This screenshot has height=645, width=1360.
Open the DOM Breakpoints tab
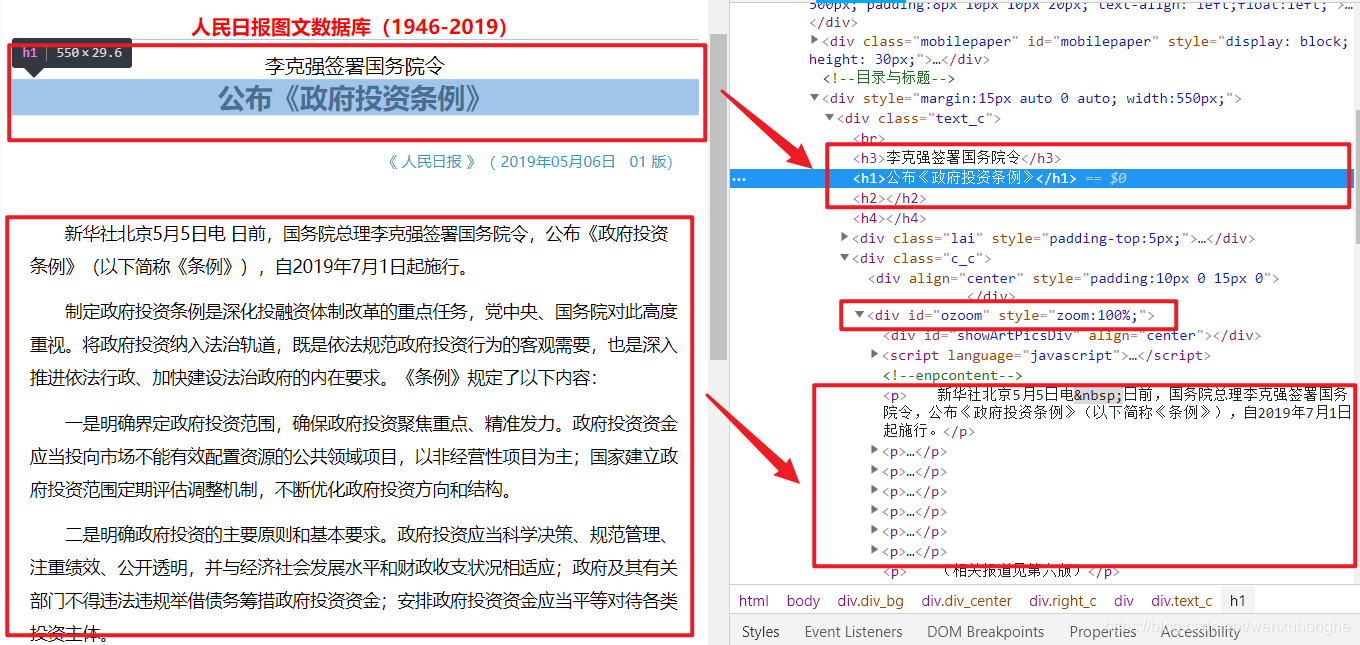pyautogui.click(x=985, y=631)
